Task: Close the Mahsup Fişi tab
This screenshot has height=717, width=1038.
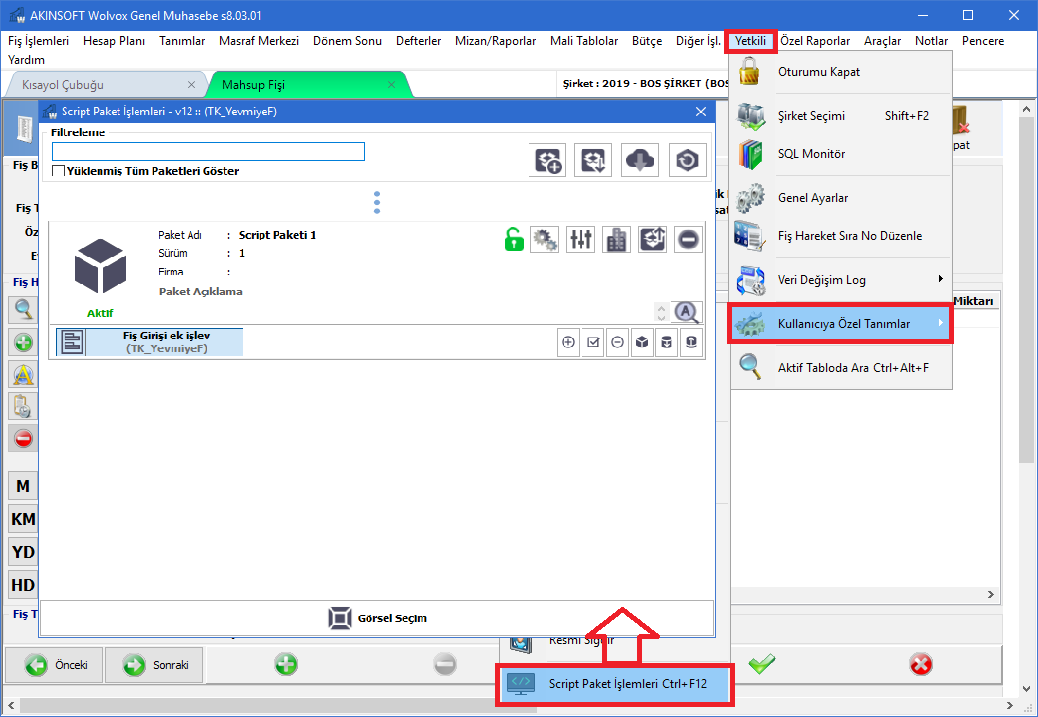Action: point(391,85)
